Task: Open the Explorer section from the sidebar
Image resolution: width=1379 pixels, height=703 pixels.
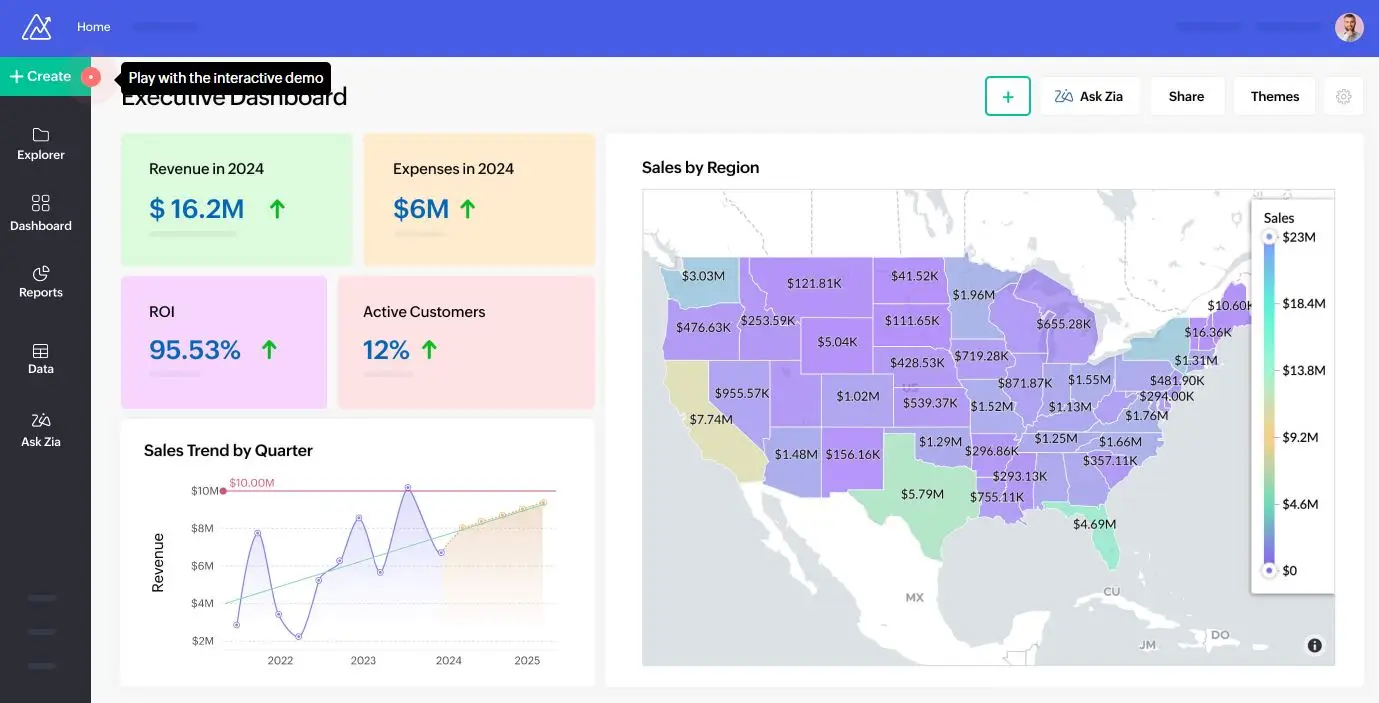Action: click(40, 144)
